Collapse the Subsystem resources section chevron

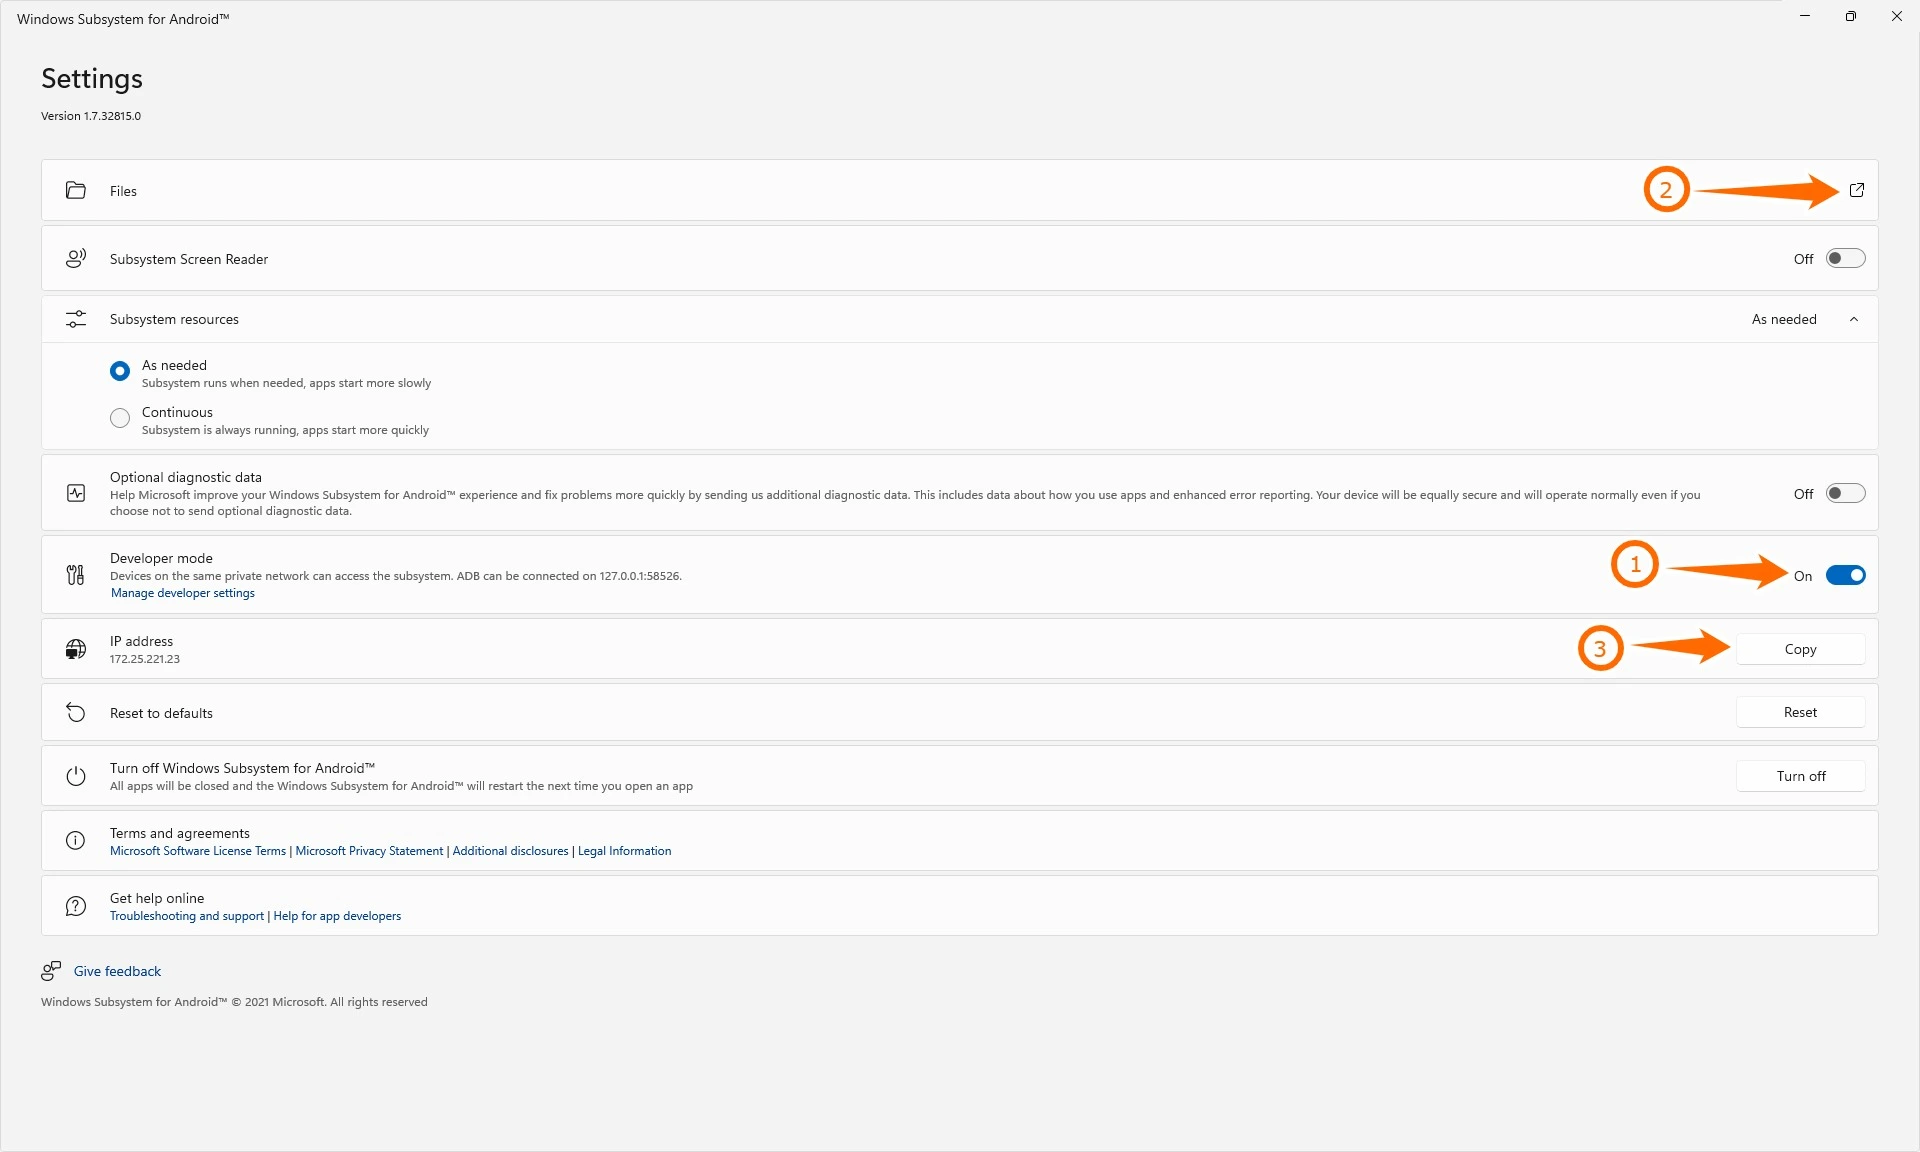pyautogui.click(x=1854, y=319)
